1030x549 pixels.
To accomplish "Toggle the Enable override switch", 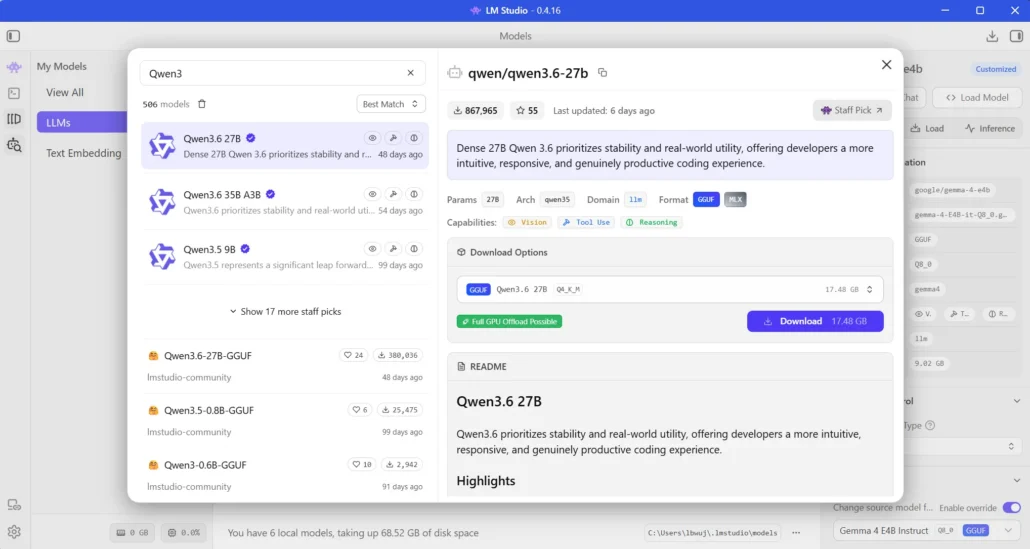I will 1011,508.
